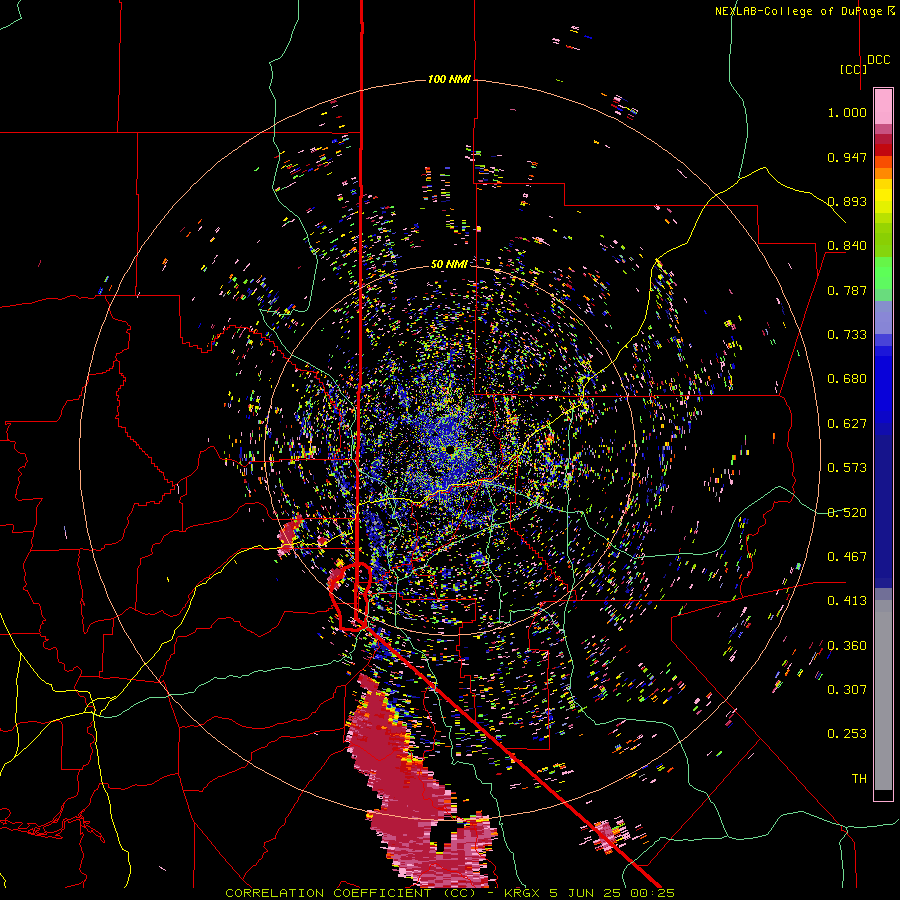
Task: Click the 0.413 colorbar value
Action: pos(847,601)
